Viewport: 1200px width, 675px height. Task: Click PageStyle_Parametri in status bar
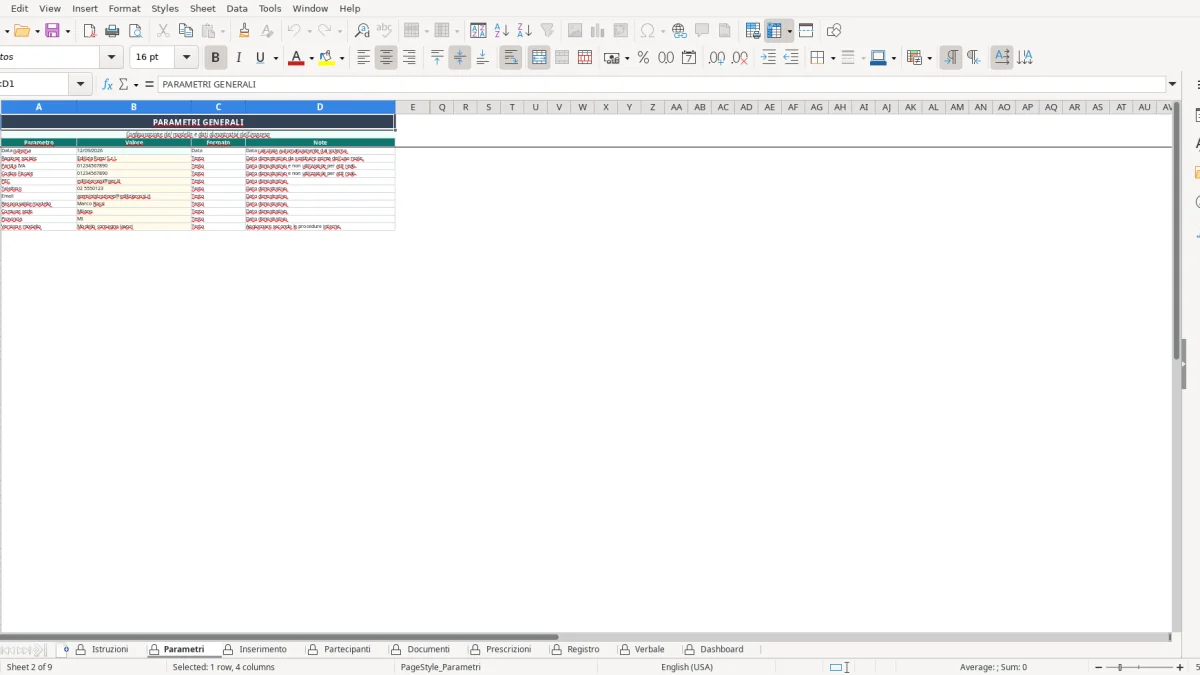[x=441, y=667]
